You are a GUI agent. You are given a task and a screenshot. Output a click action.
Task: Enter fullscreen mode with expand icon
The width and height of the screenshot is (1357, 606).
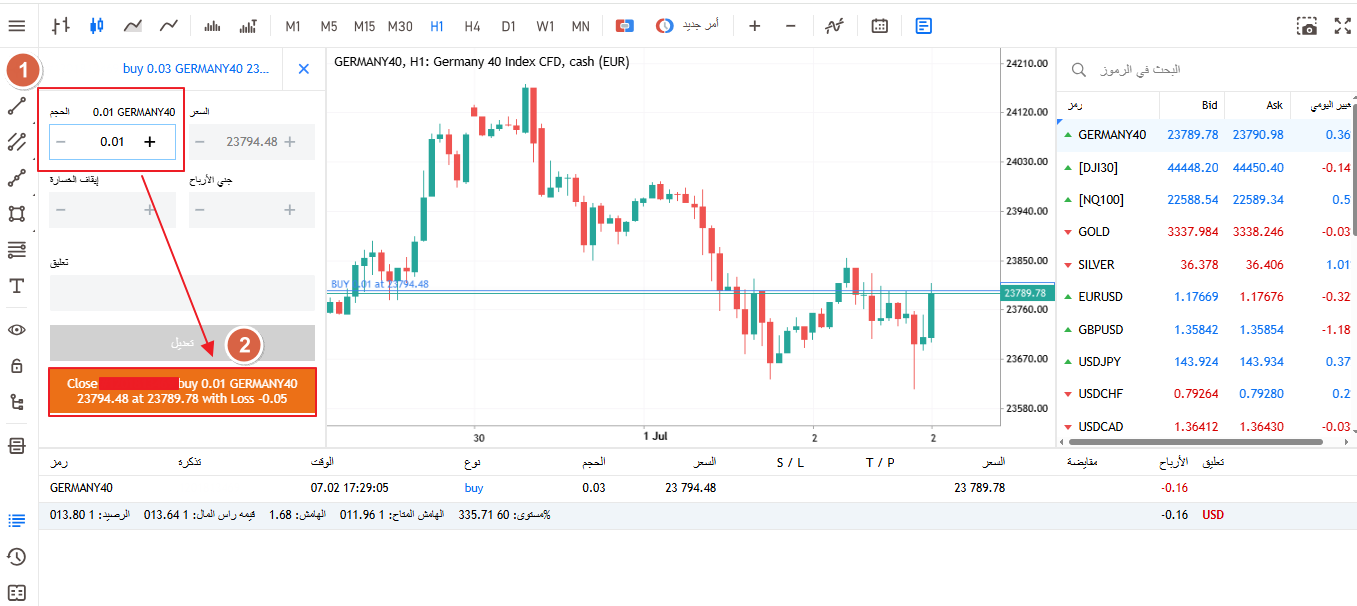click(x=1342, y=26)
